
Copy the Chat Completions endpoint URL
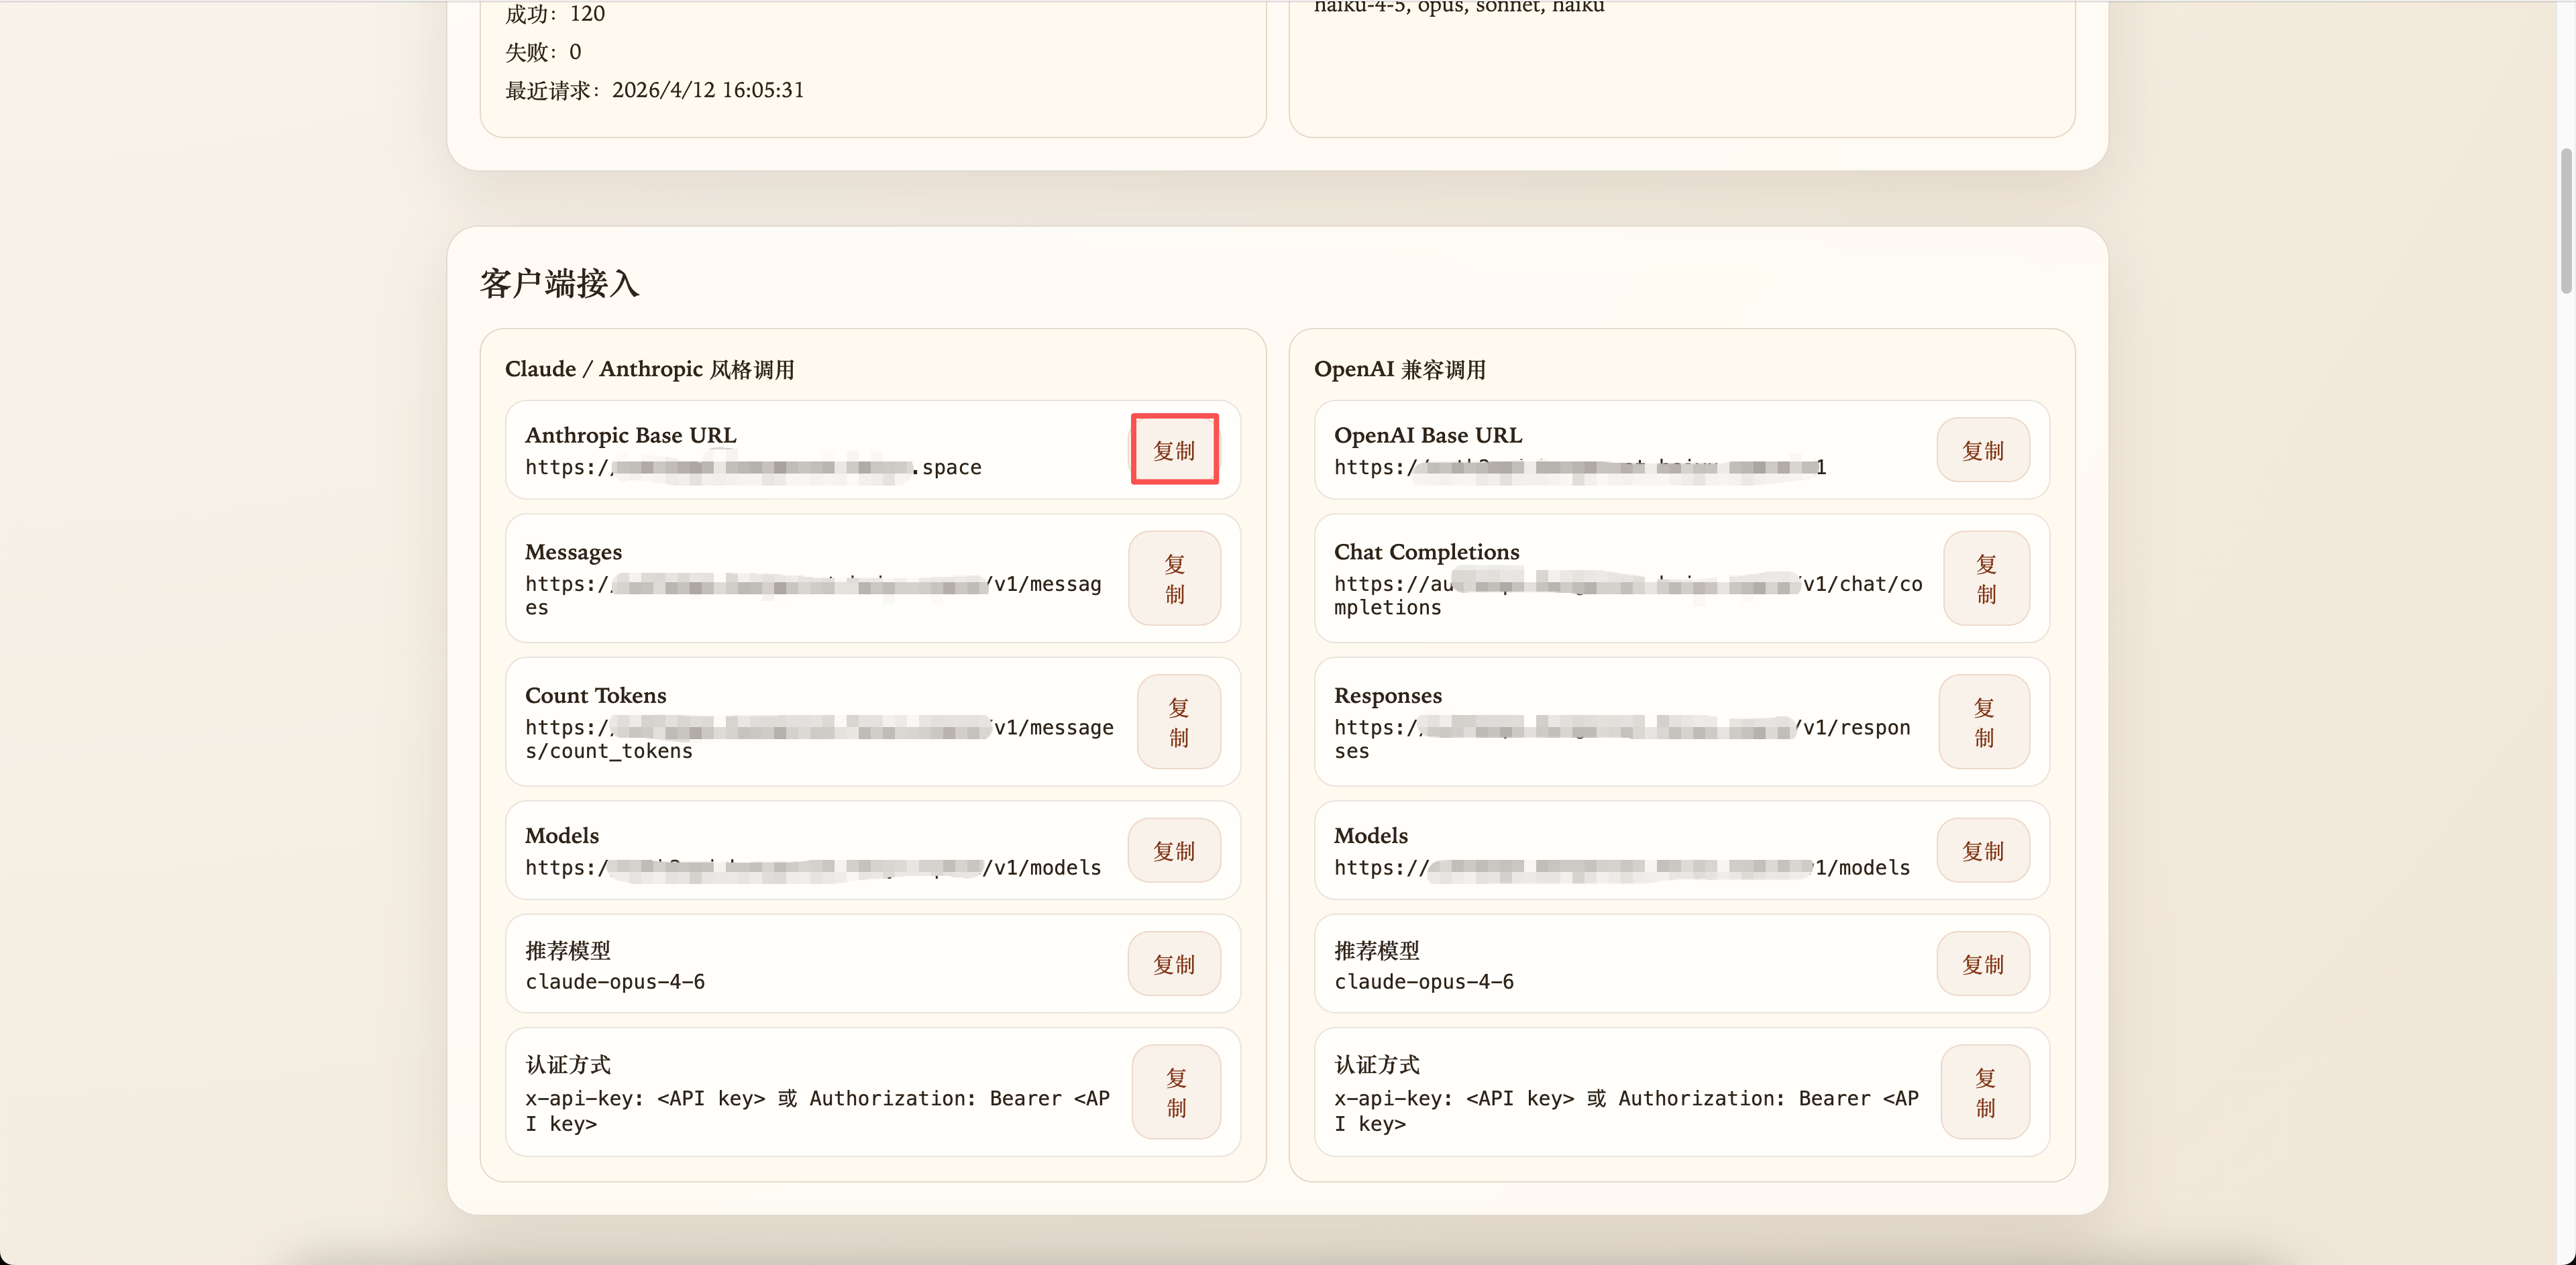1986,579
